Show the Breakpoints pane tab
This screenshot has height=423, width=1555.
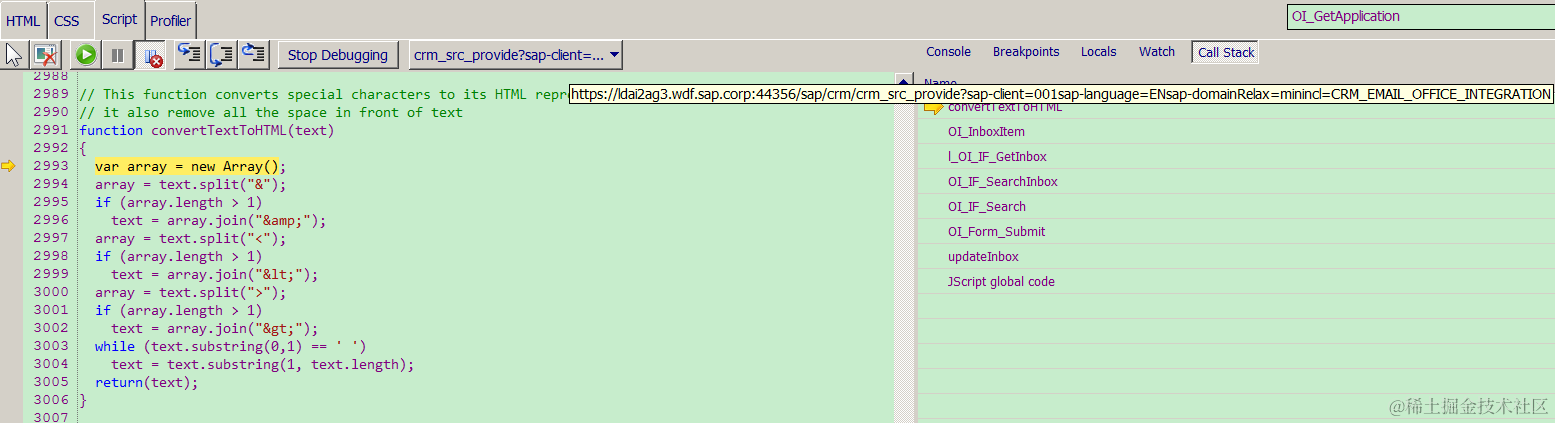(x=1026, y=52)
